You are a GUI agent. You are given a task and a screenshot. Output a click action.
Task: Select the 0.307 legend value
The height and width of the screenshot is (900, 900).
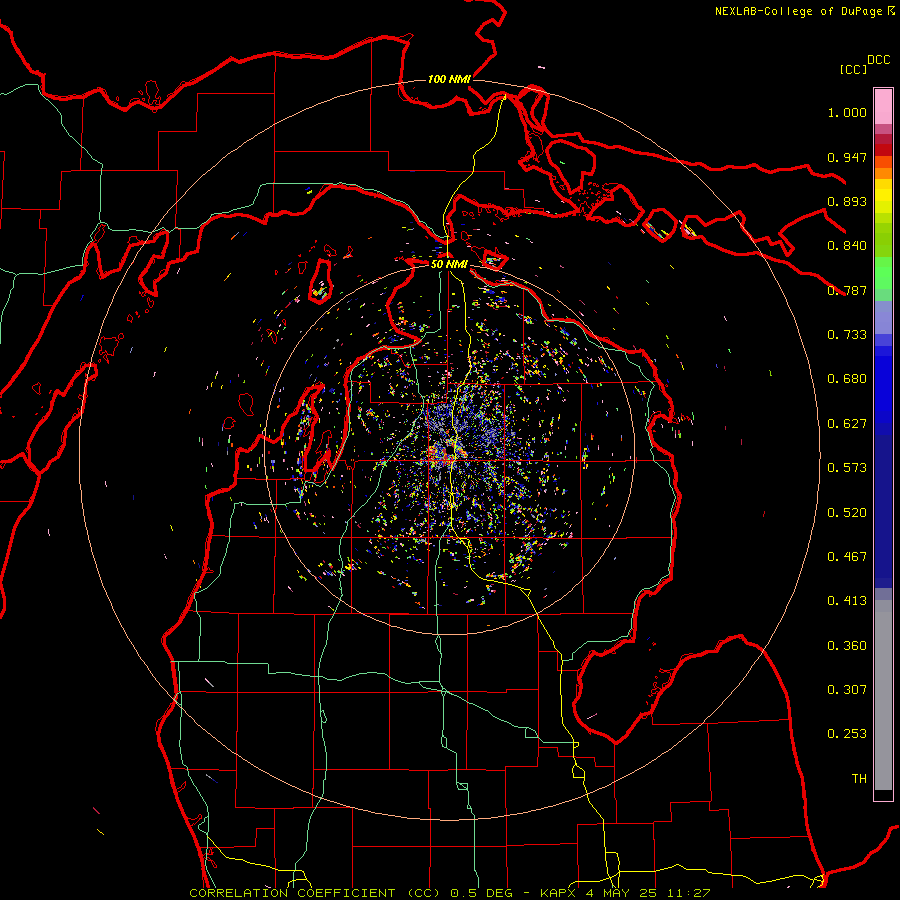[x=847, y=690]
